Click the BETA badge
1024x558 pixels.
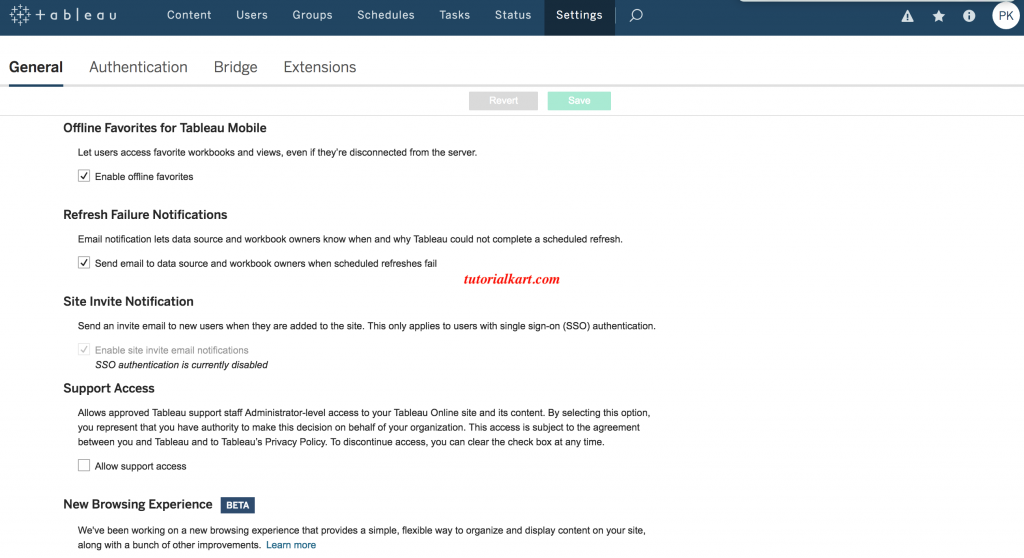(x=237, y=505)
